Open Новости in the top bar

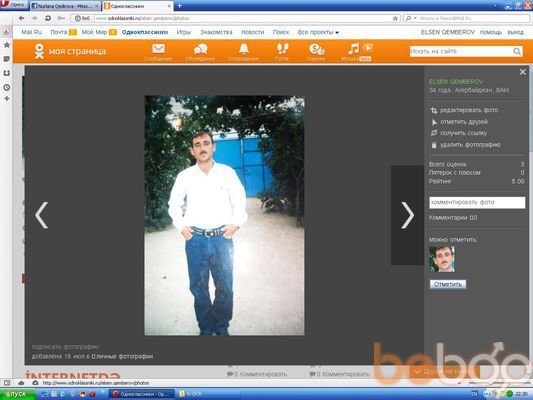pos(253,32)
